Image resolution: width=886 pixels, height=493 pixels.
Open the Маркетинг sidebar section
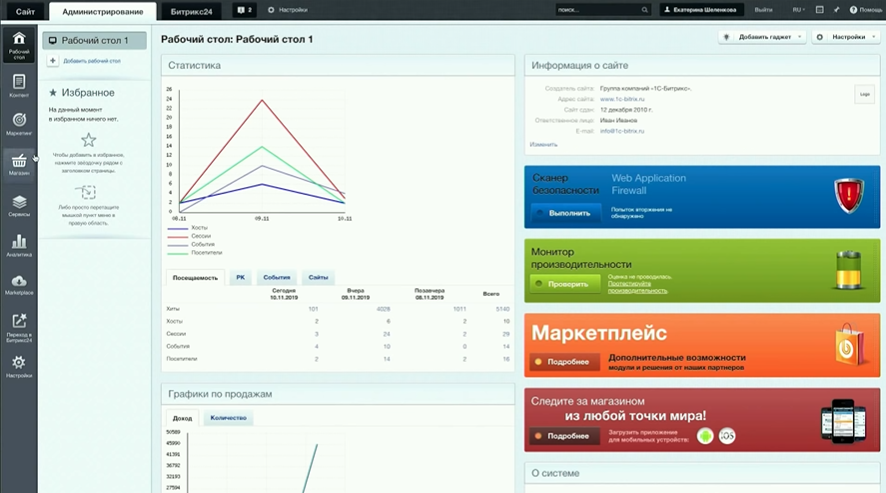tap(19, 124)
